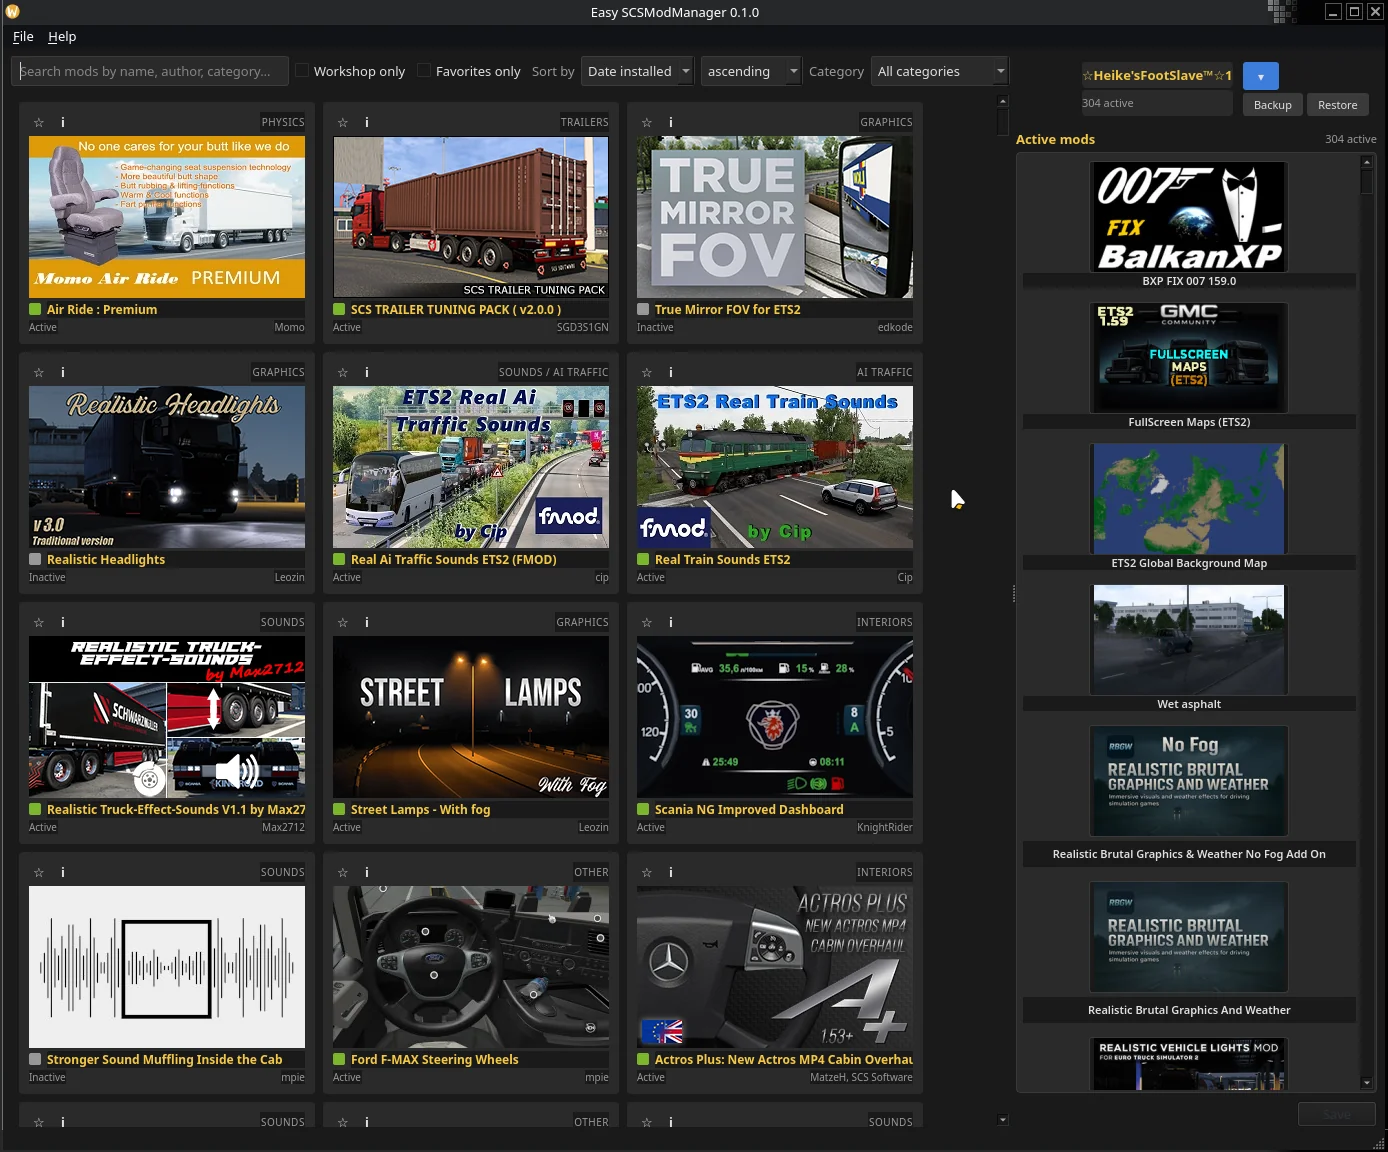Screen dimensions: 1388x1152
Task: Star the SCS Trailer Tuning Pack mod
Action: (343, 122)
